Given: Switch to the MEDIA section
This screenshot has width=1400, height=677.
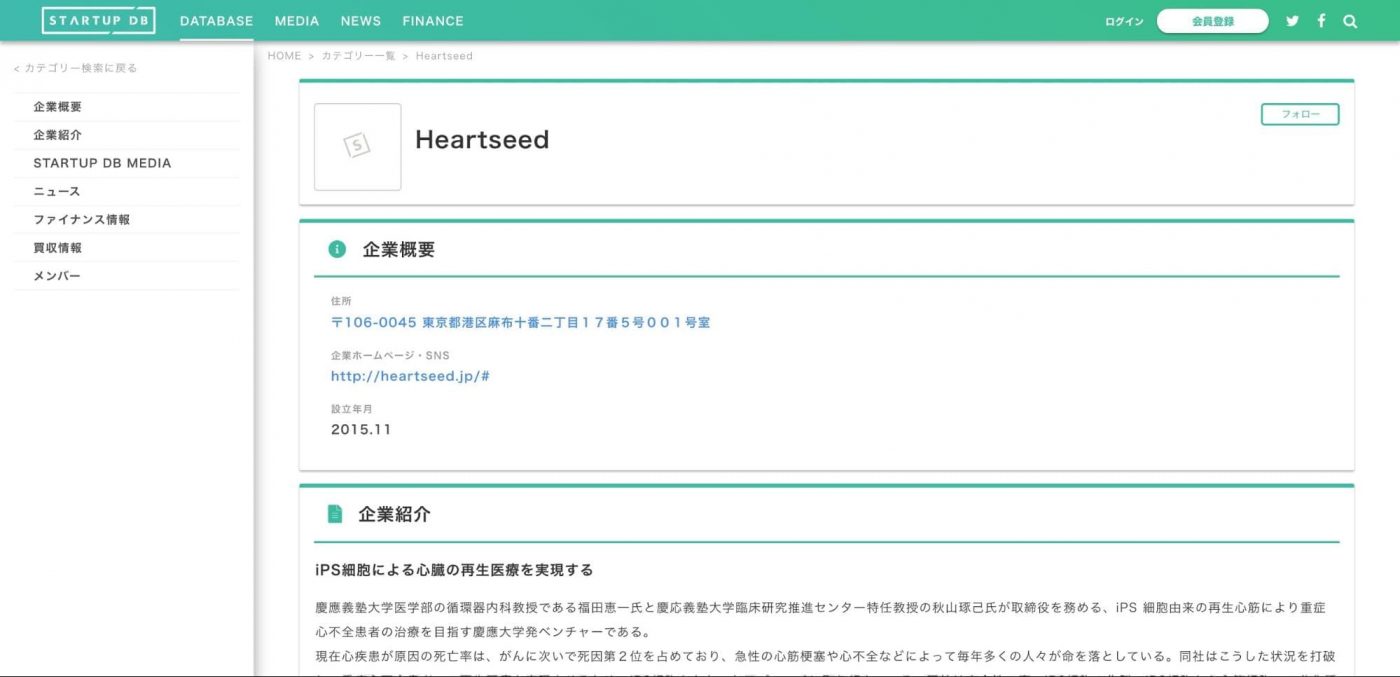Looking at the screenshot, I should [296, 20].
